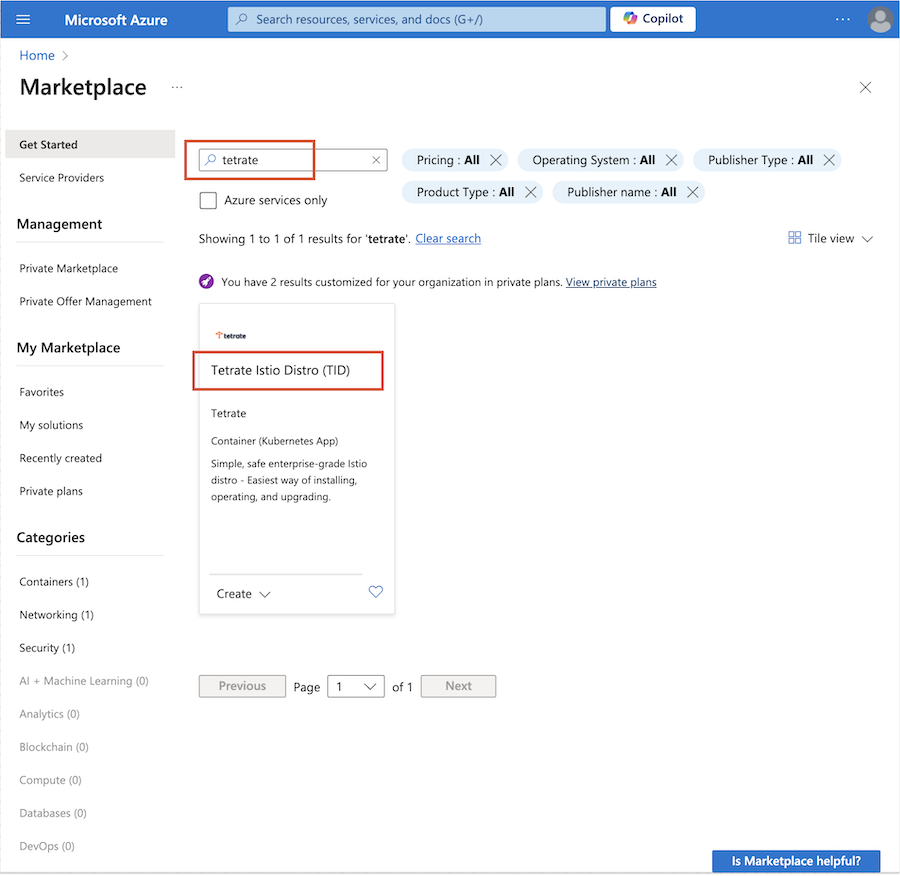Open the user account avatar

(x=879, y=20)
